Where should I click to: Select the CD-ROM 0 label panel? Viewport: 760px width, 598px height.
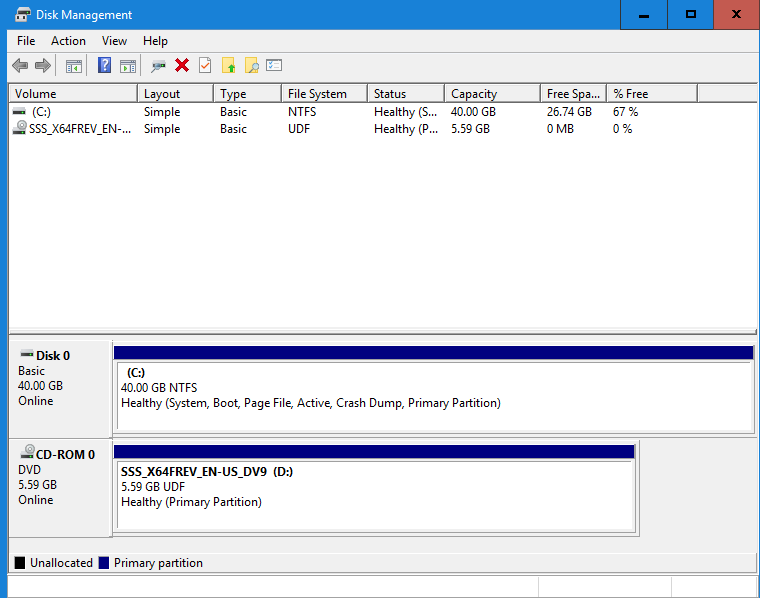[x=61, y=488]
